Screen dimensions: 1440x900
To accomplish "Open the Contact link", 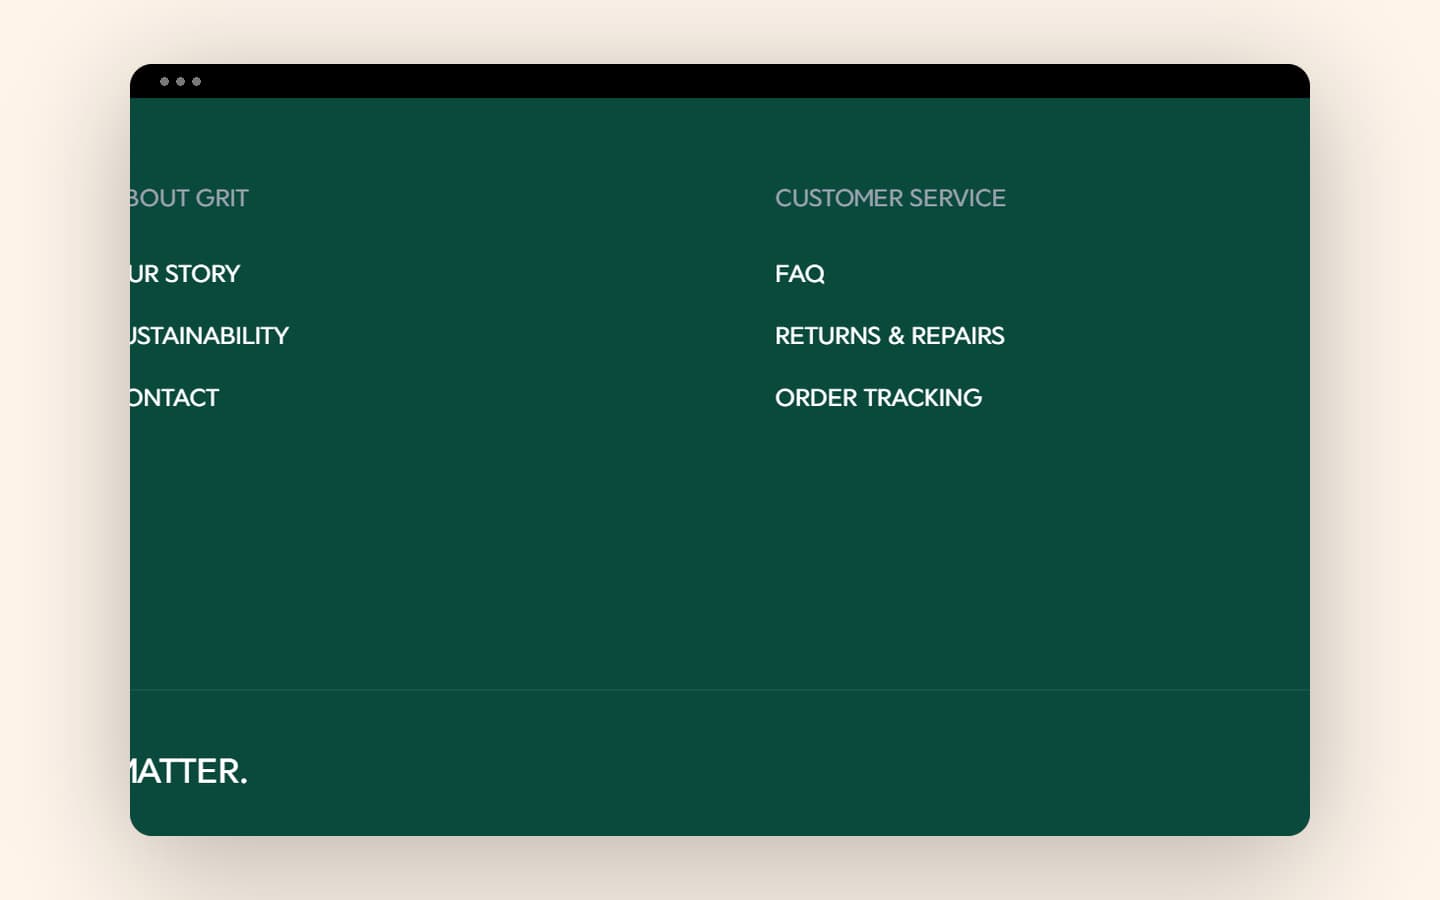I will pos(174,398).
